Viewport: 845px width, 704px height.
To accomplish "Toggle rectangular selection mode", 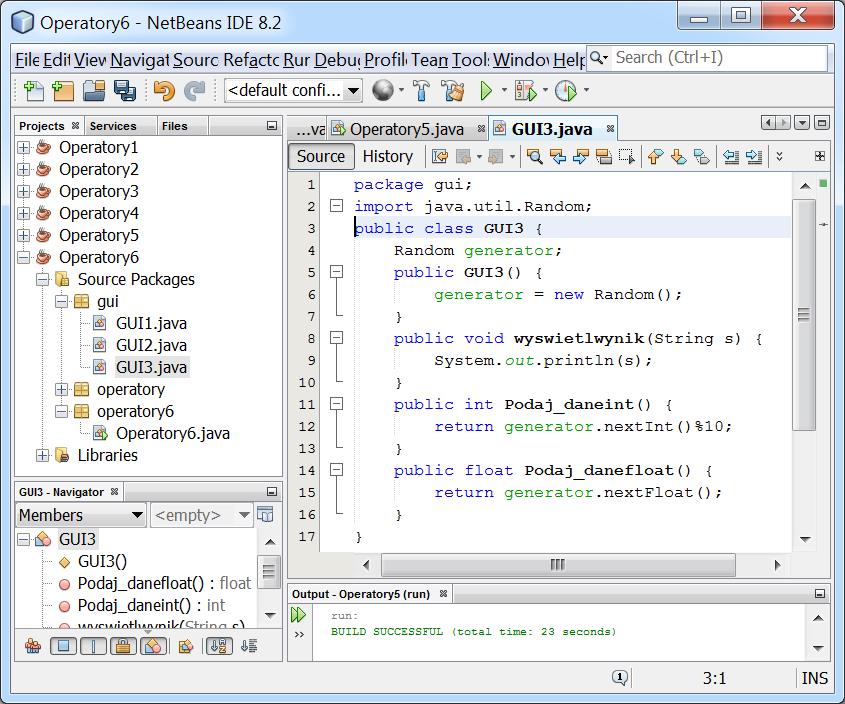I will coord(627,156).
